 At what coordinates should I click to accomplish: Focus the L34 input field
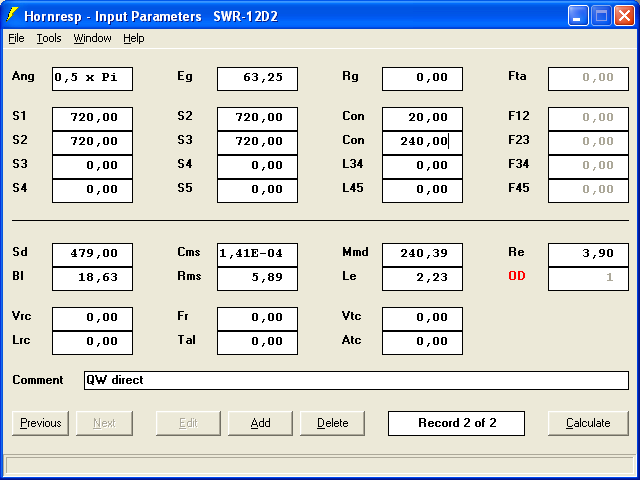tap(422, 167)
